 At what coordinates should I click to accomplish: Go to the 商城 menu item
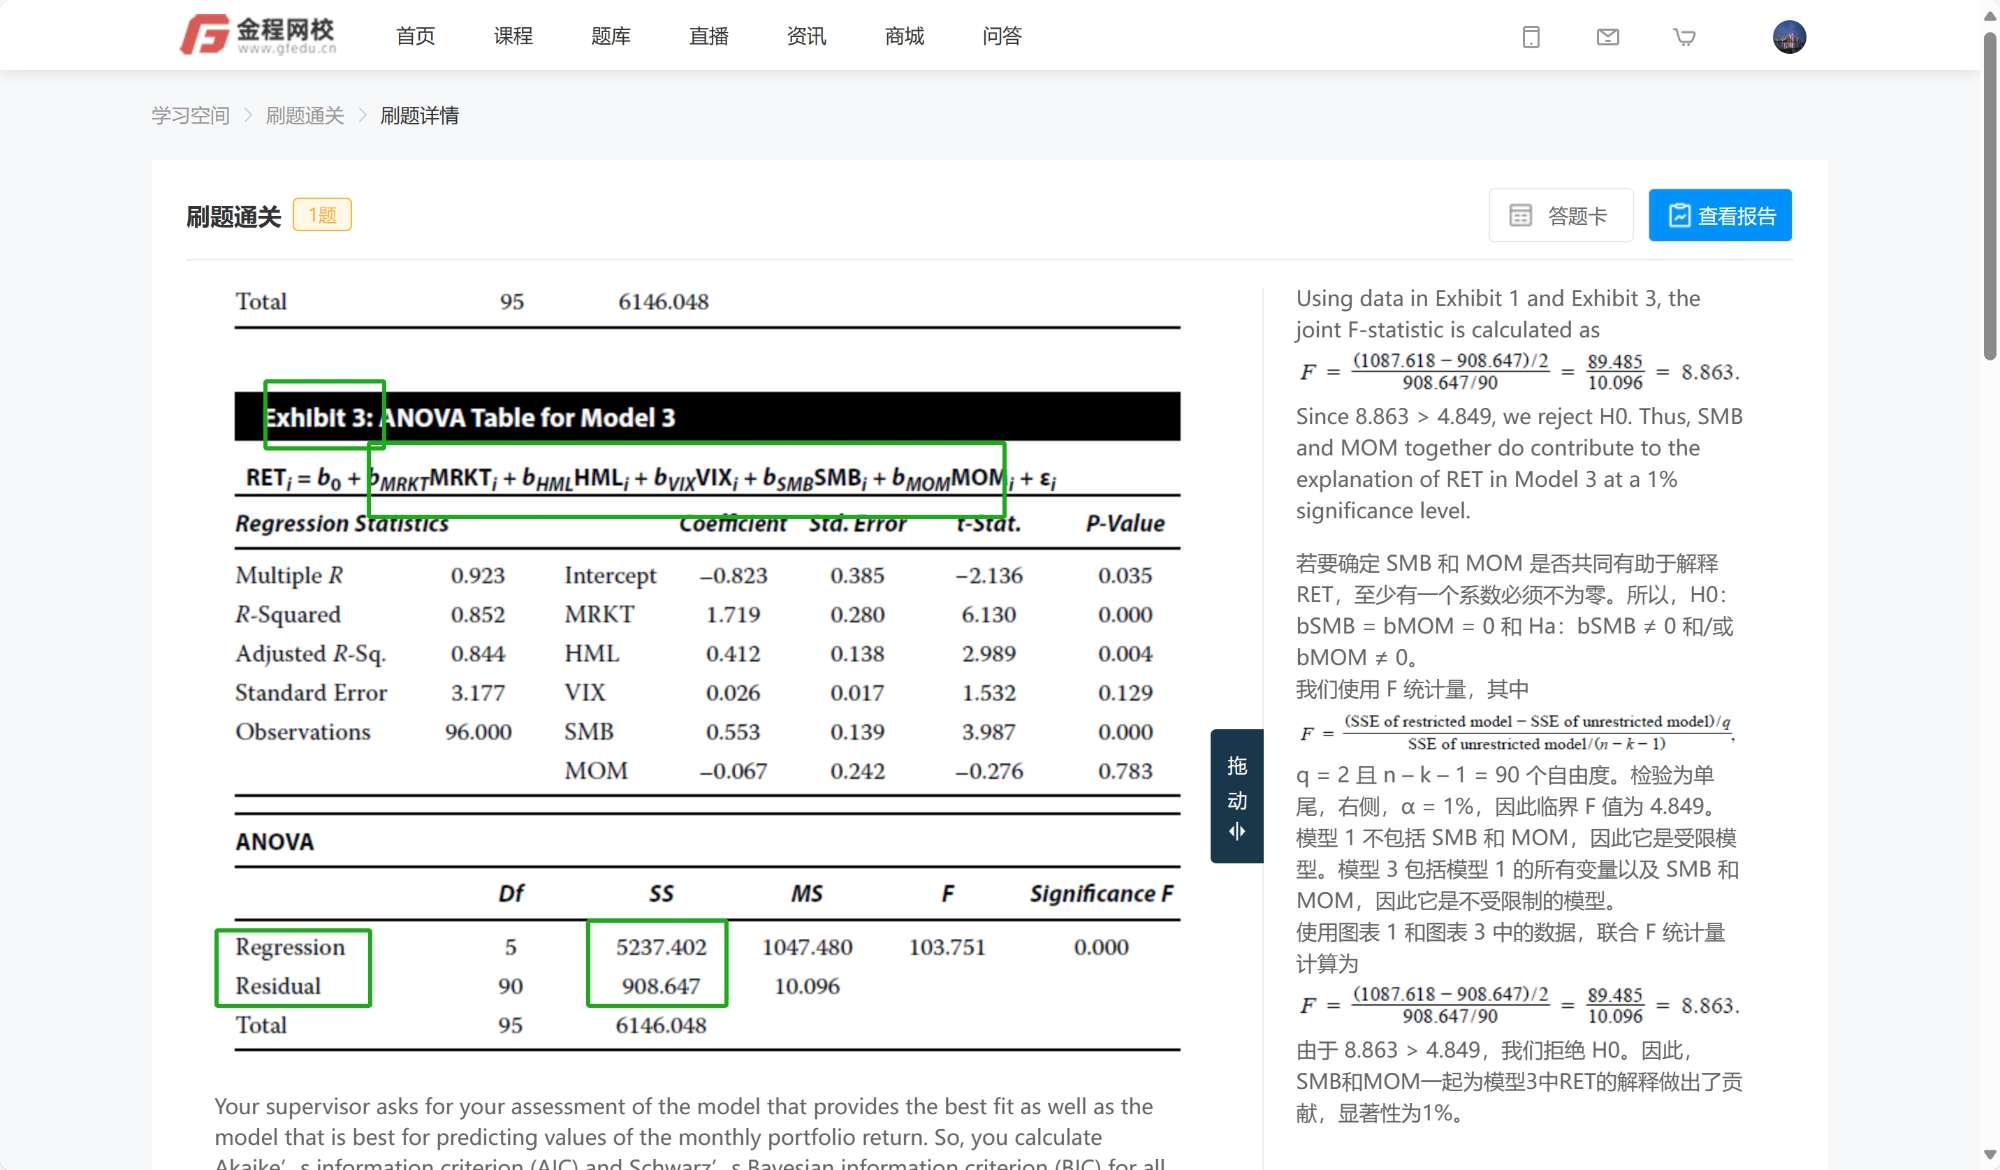904,36
